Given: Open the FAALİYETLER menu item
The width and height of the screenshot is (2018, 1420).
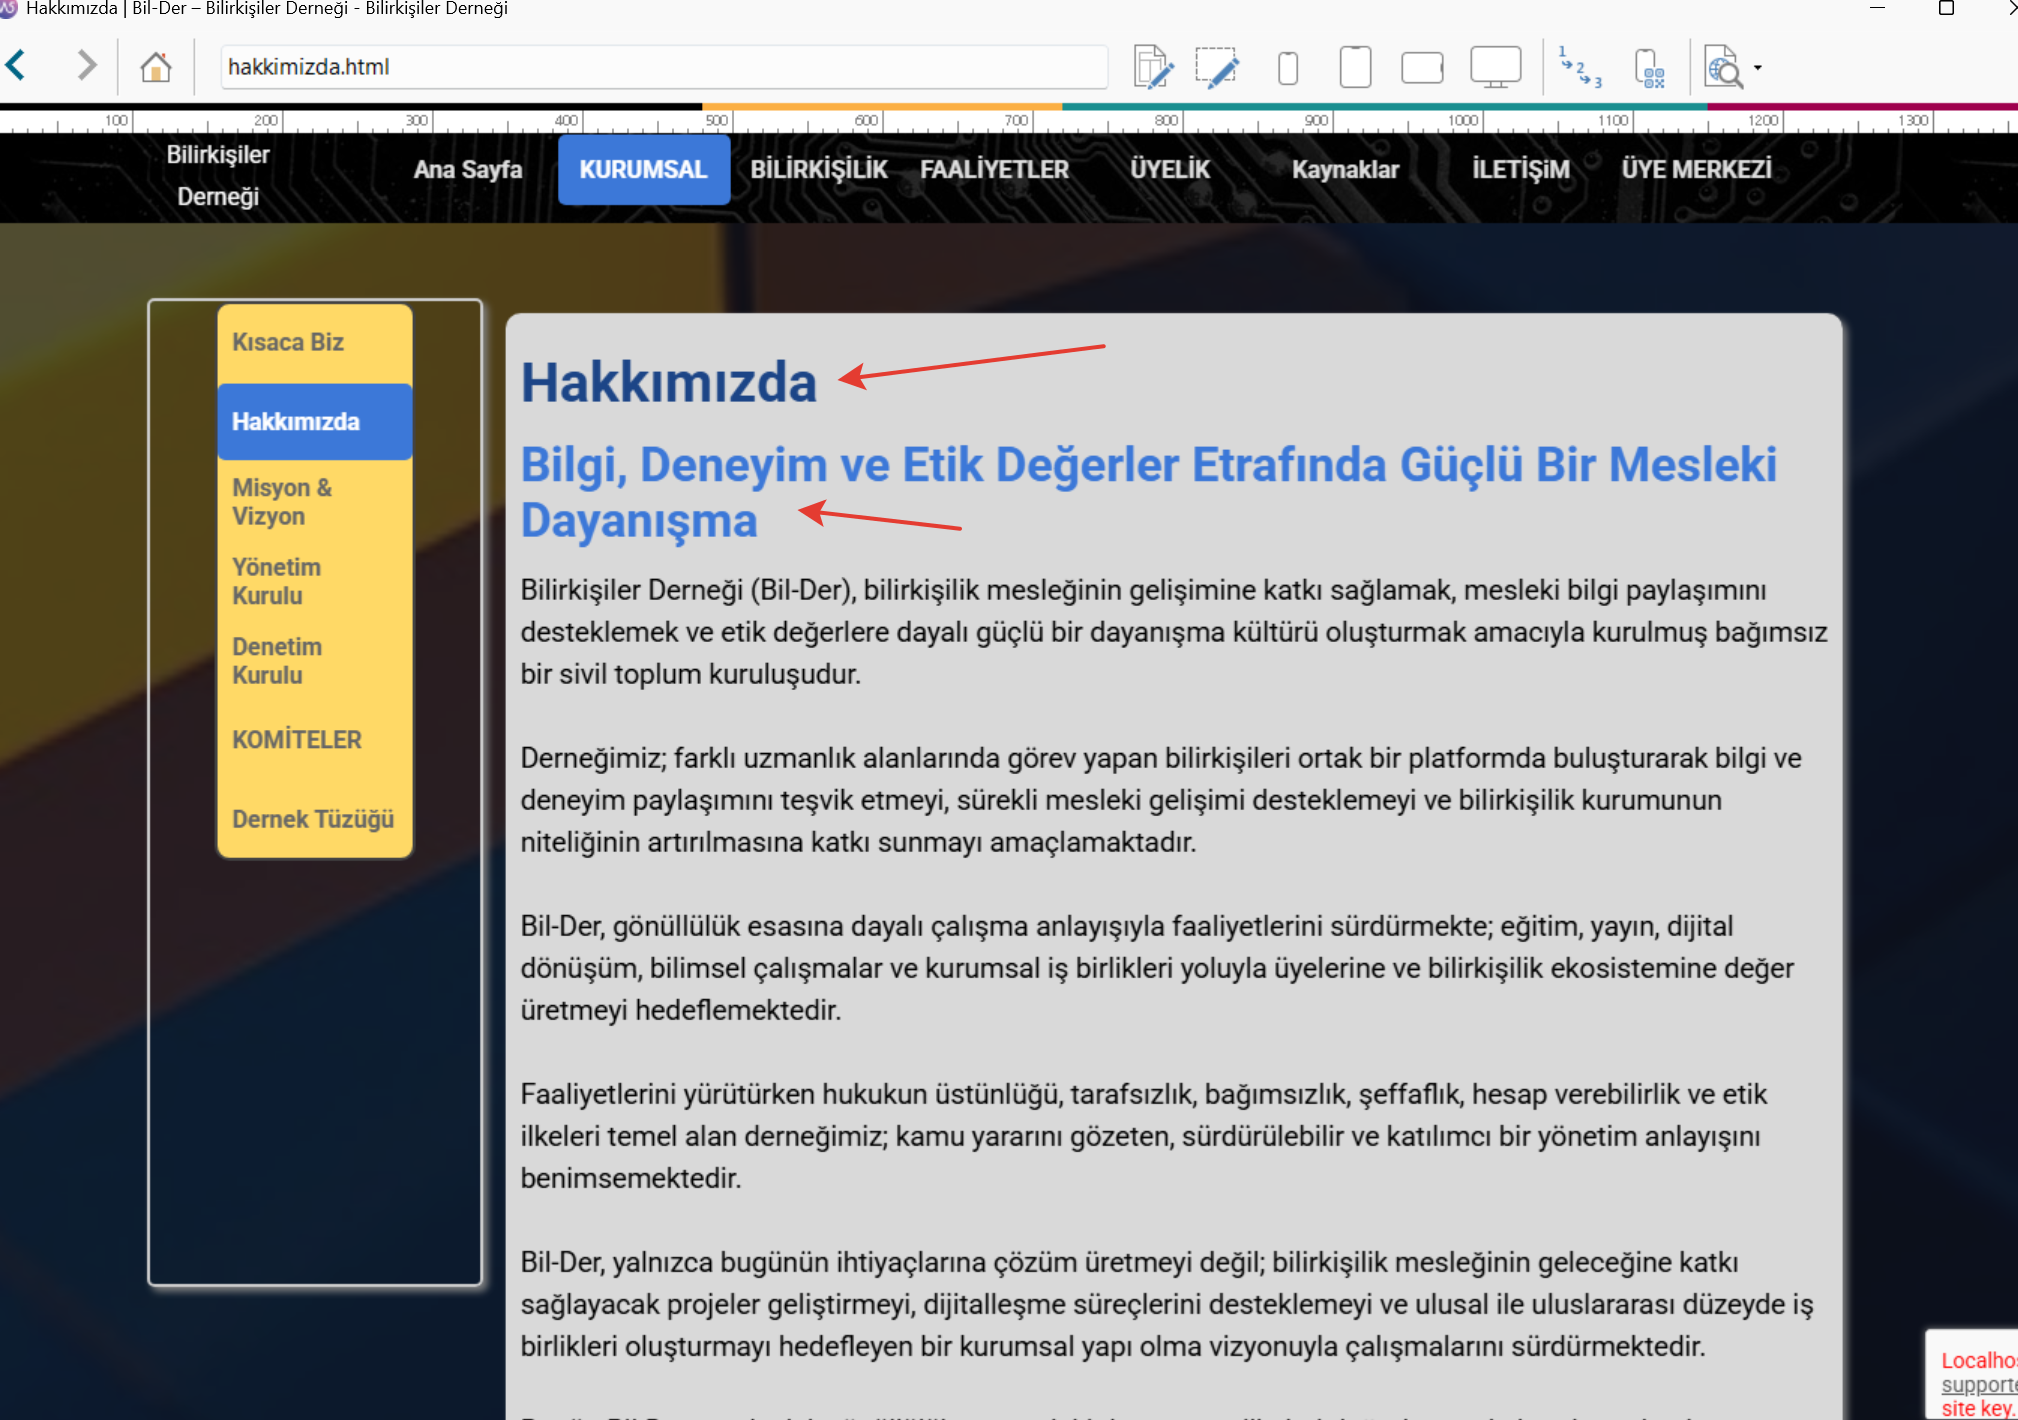Looking at the screenshot, I should pyautogui.click(x=994, y=169).
